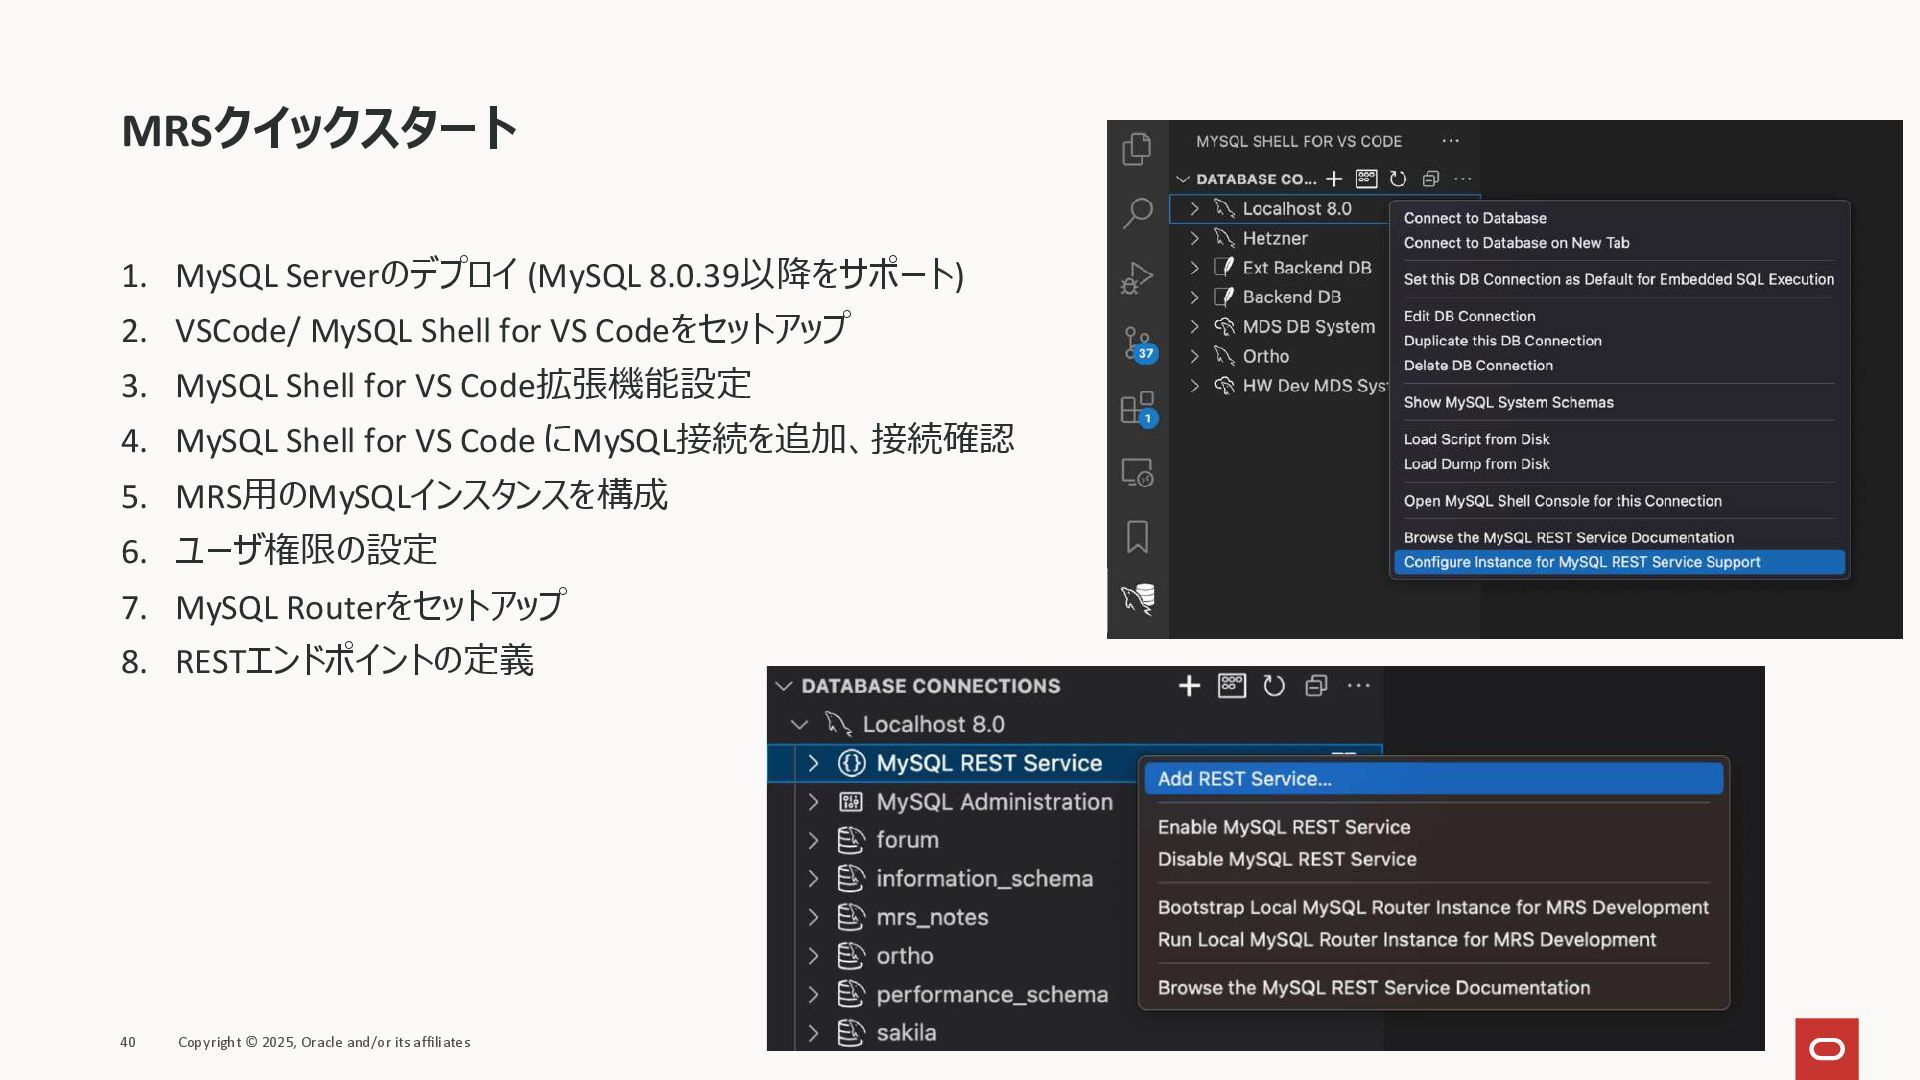Click the DB notebook icon in DATABASE CONNECTIONS
Screen dimensions: 1920x1080
tap(1231, 685)
